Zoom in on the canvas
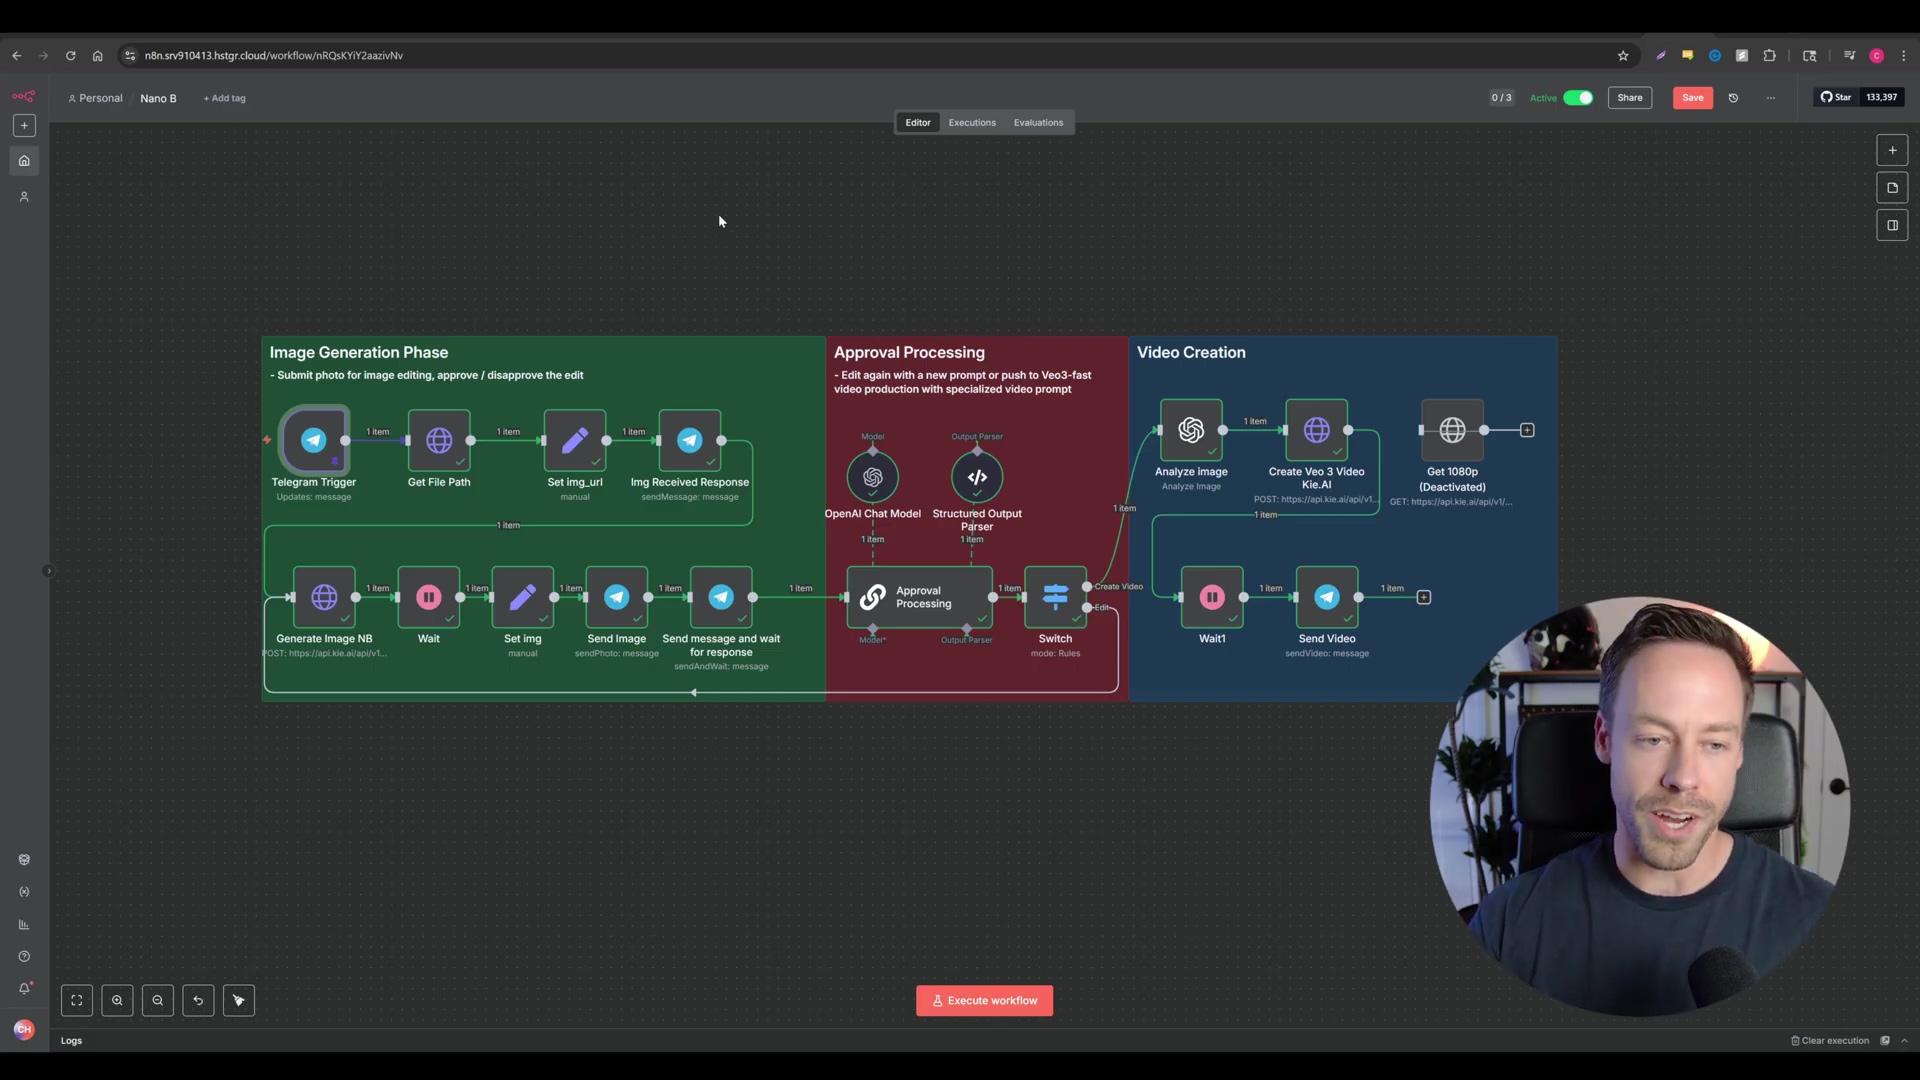This screenshot has height=1080, width=1920. [117, 1000]
